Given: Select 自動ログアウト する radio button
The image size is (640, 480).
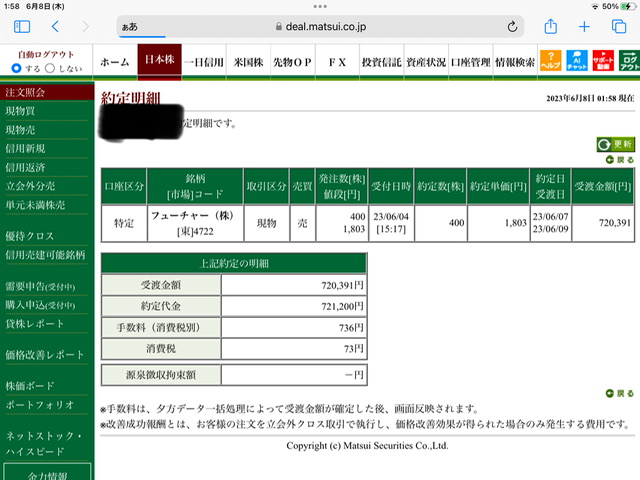Looking at the screenshot, I should [16, 68].
